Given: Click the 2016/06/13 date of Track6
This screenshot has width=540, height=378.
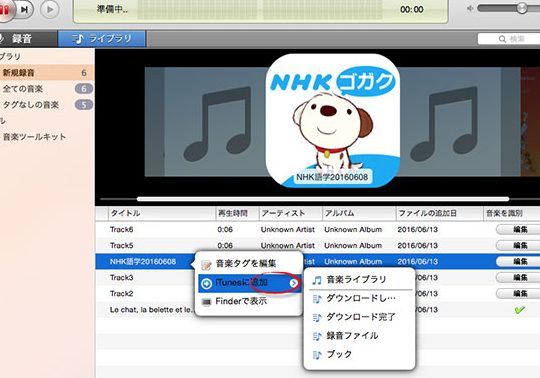Looking at the screenshot, I should pos(417,229).
